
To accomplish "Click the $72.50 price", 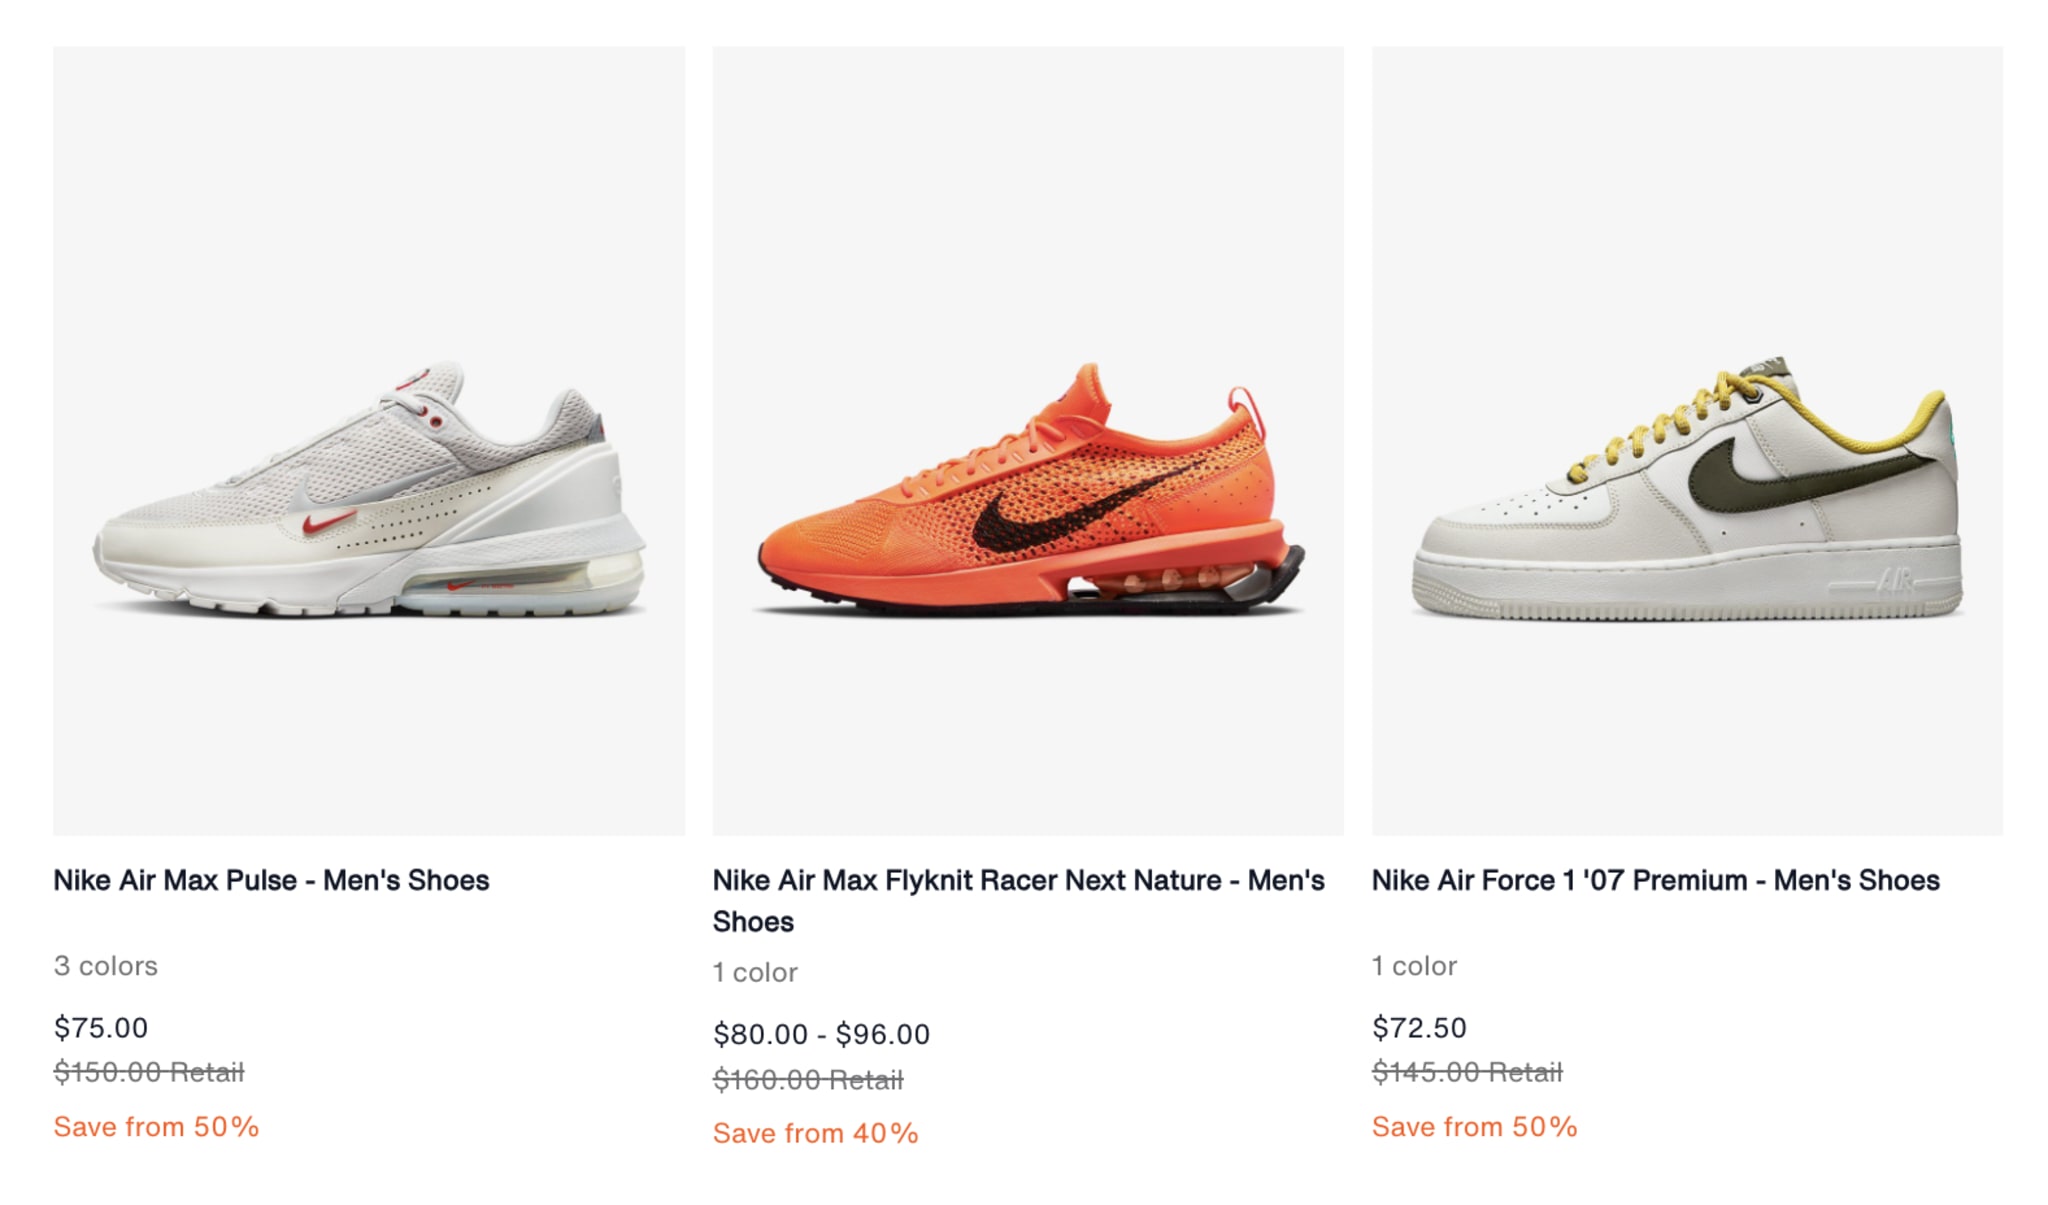I will [x=1419, y=1027].
